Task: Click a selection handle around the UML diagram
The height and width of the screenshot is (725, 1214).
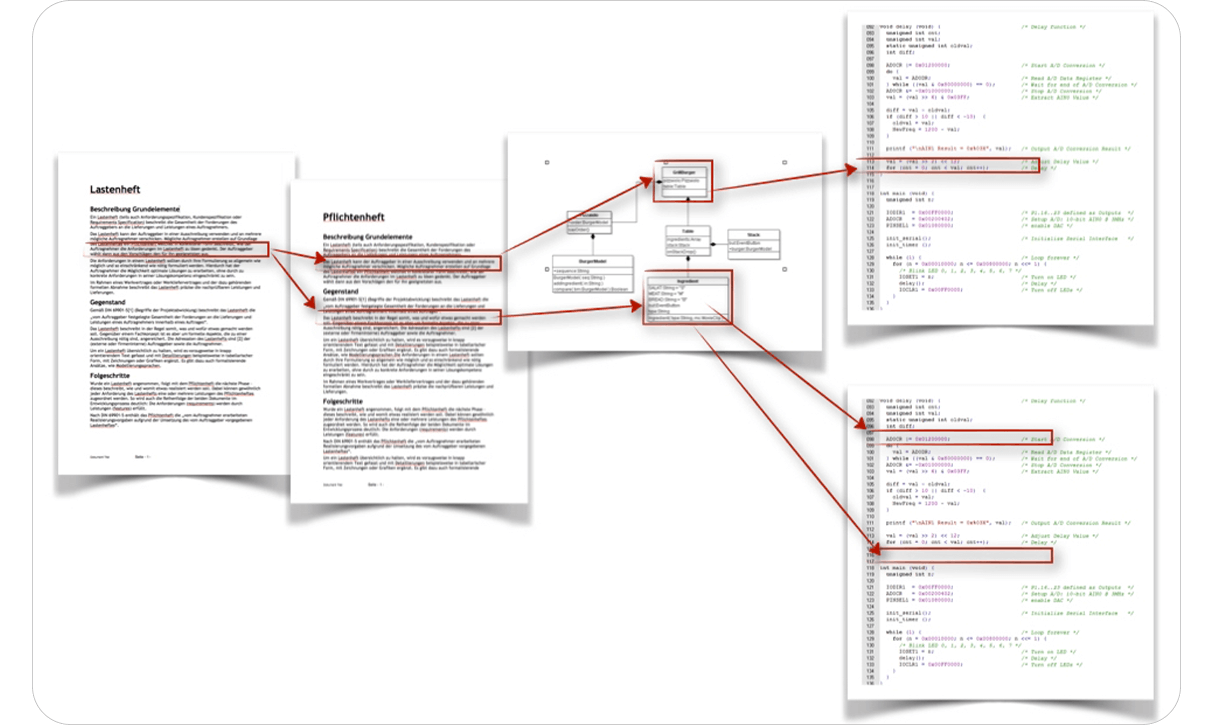Action: tap(545, 161)
